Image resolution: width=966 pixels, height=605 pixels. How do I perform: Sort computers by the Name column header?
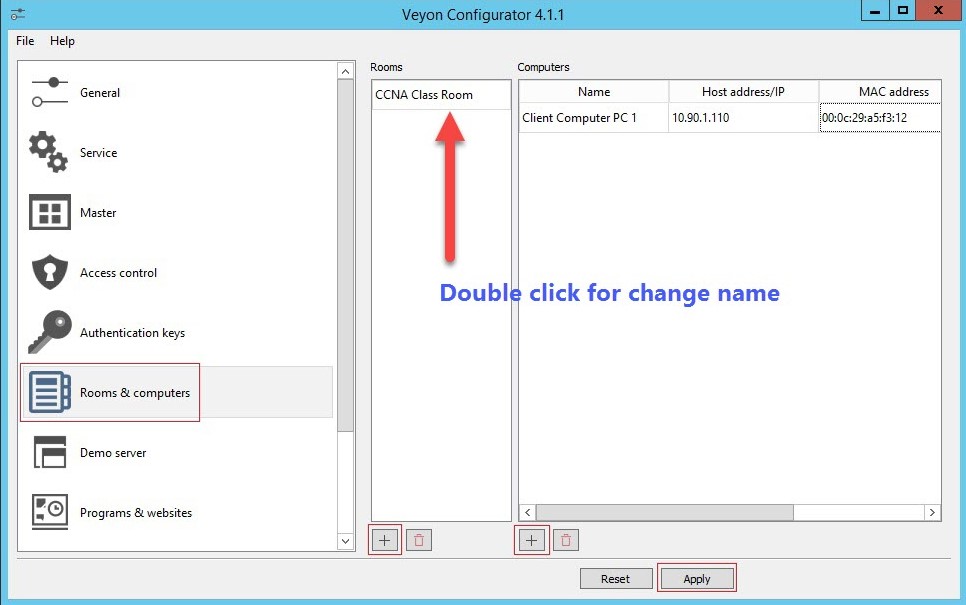(x=593, y=91)
